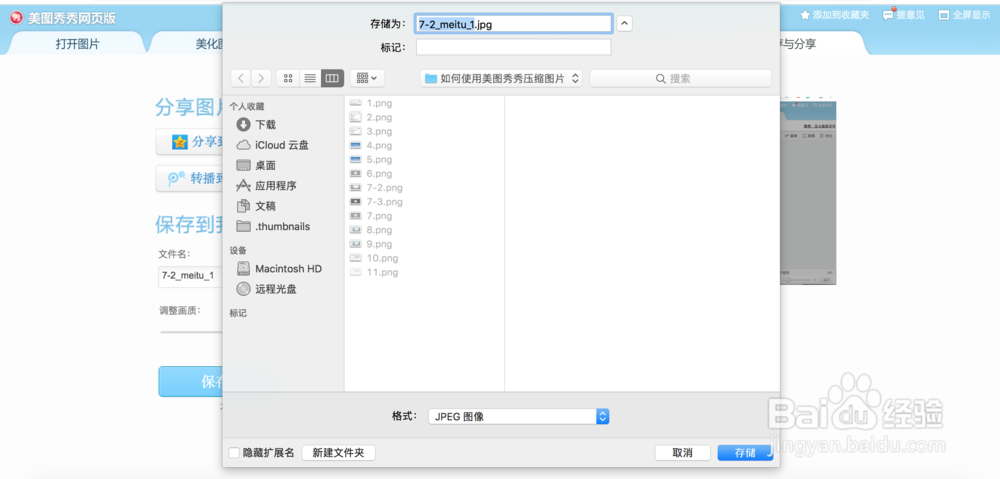Toggle the 隐藏扩展名 checkbox
This screenshot has height=479, width=1000.
(x=234, y=453)
